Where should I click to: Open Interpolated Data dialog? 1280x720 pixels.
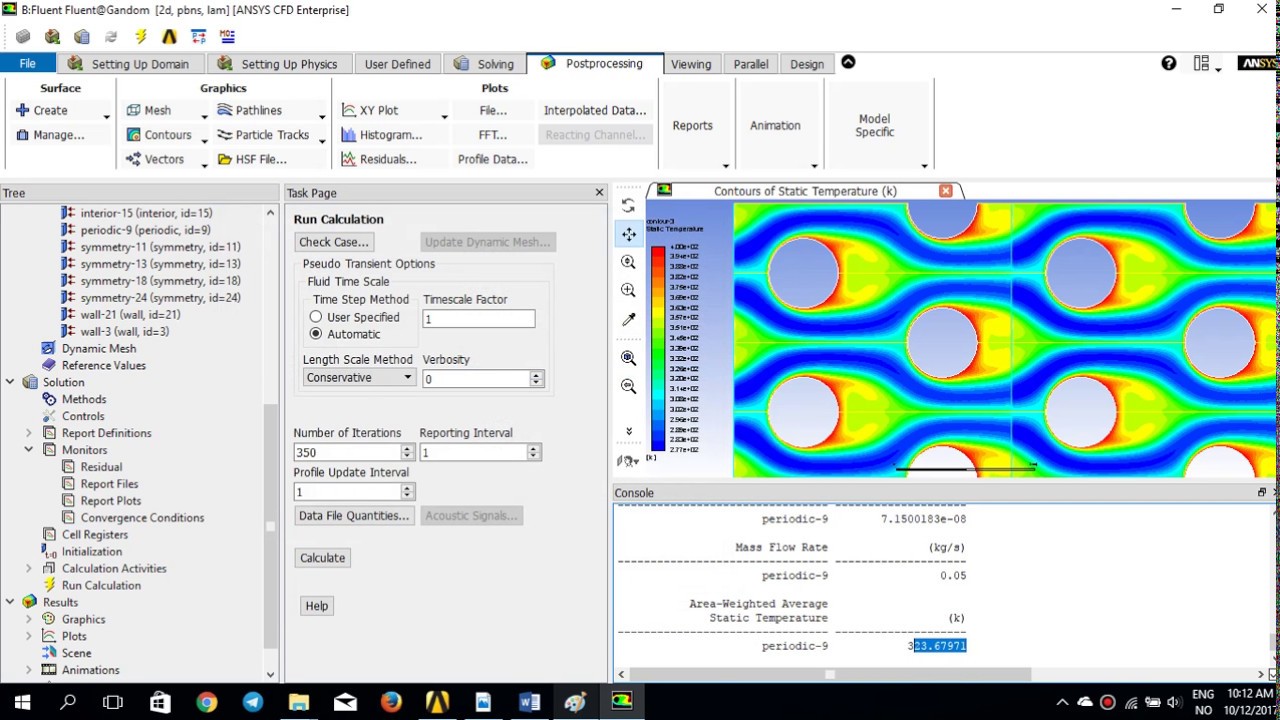(595, 110)
